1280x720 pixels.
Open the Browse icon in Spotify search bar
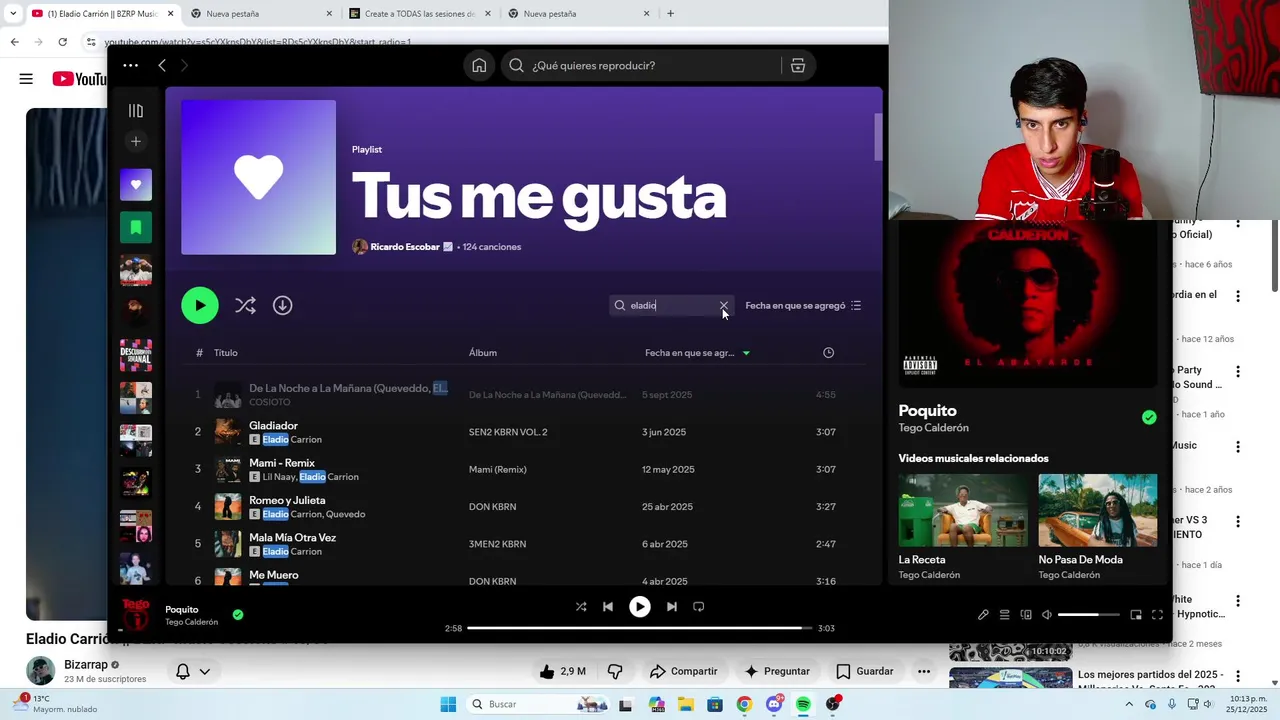tap(798, 65)
